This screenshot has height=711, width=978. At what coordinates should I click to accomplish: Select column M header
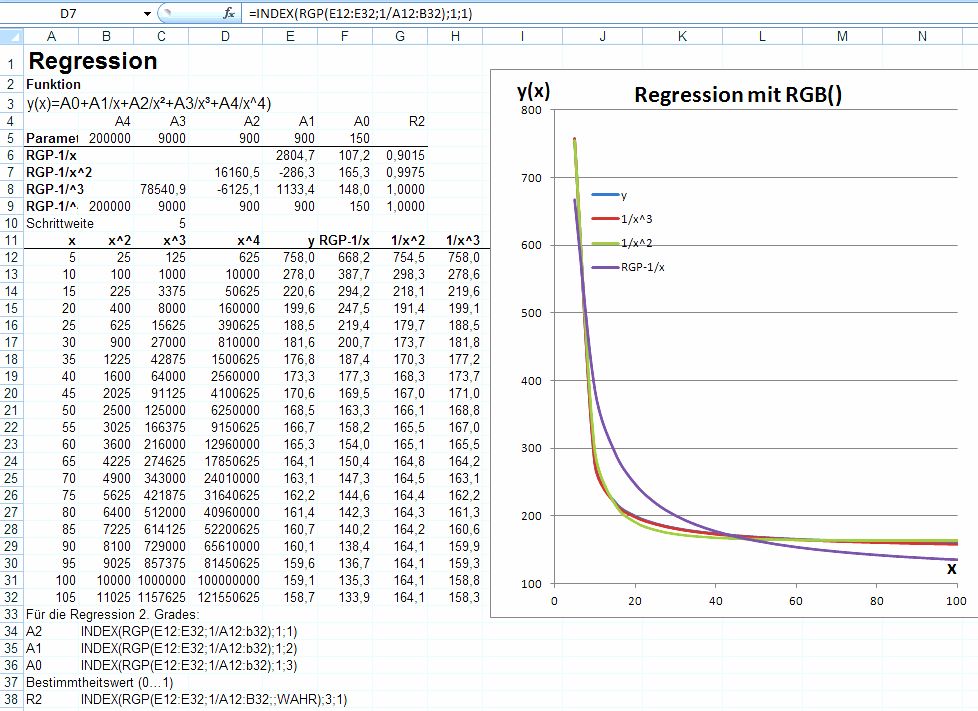[842, 36]
